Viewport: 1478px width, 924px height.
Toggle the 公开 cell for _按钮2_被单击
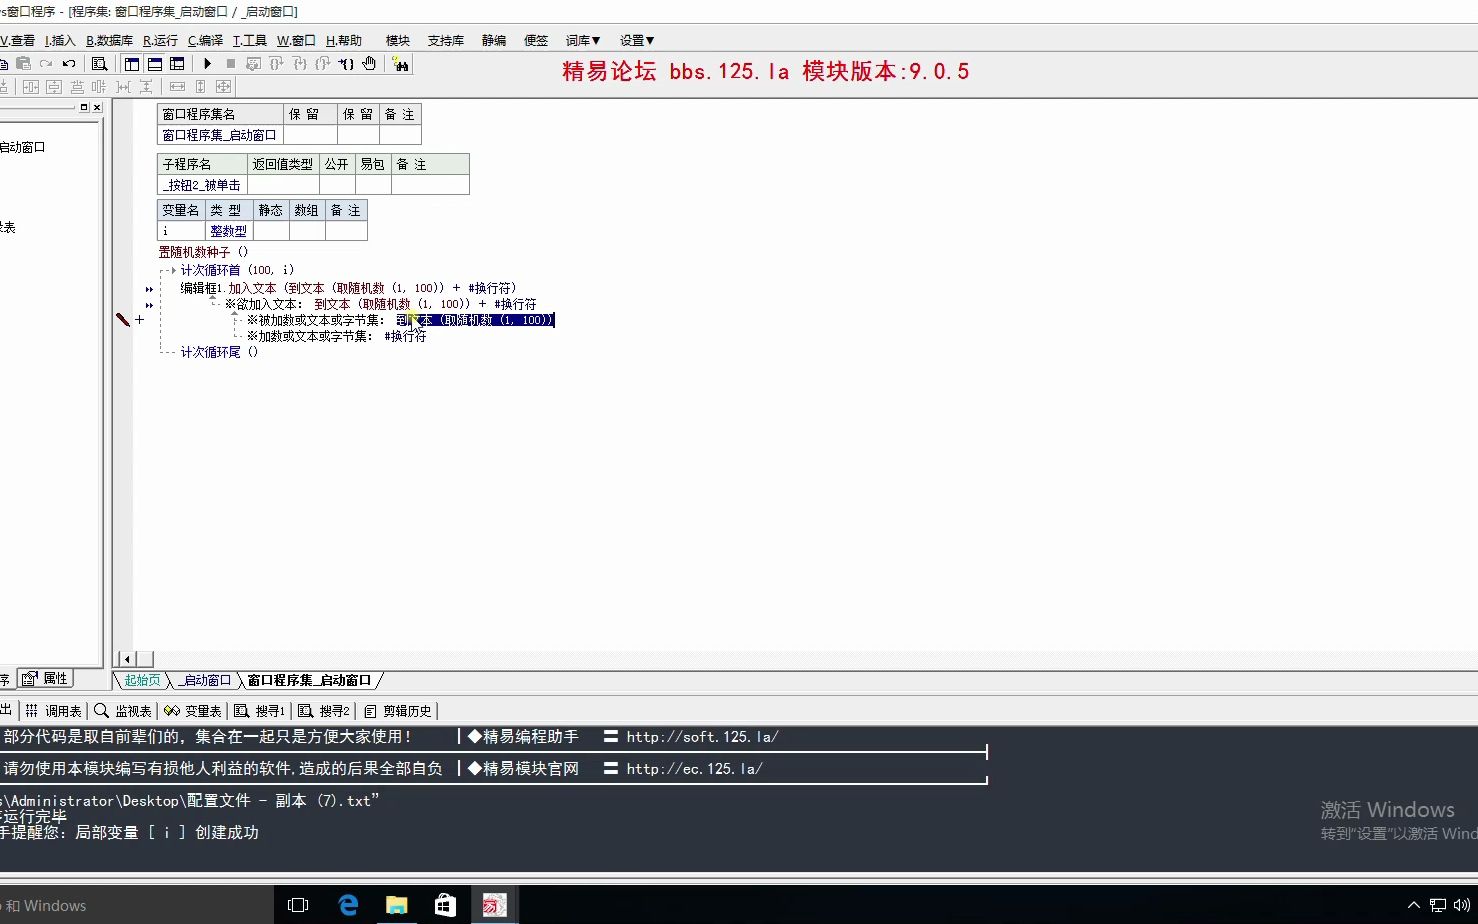pos(336,185)
